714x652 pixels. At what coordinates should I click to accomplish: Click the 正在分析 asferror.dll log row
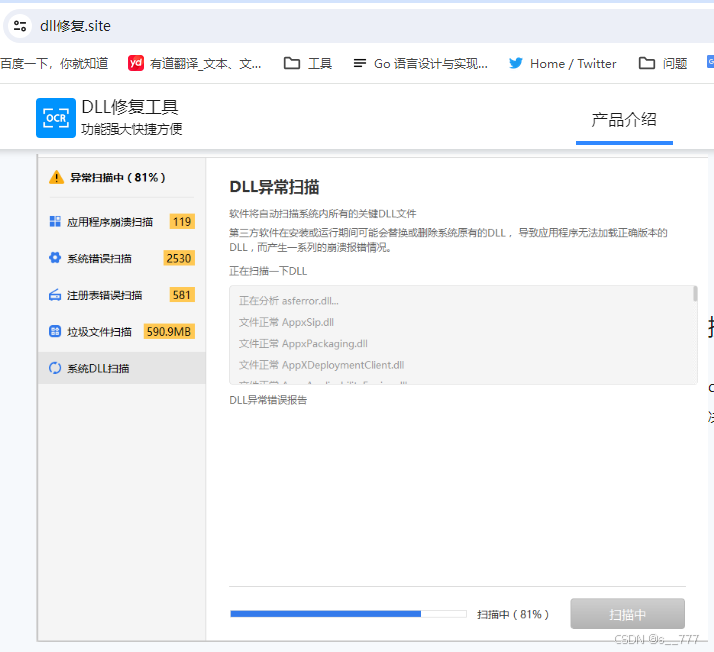[289, 301]
